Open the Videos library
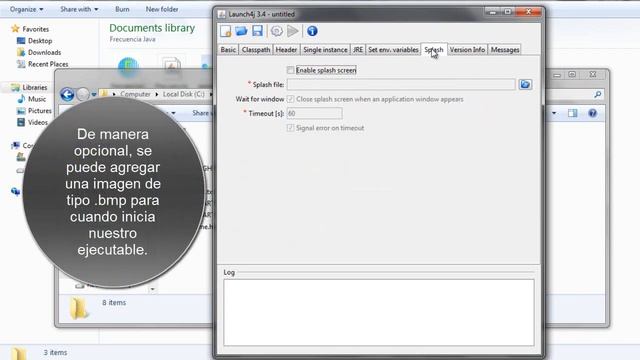This screenshot has height=360, width=640. click(x=38, y=122)
